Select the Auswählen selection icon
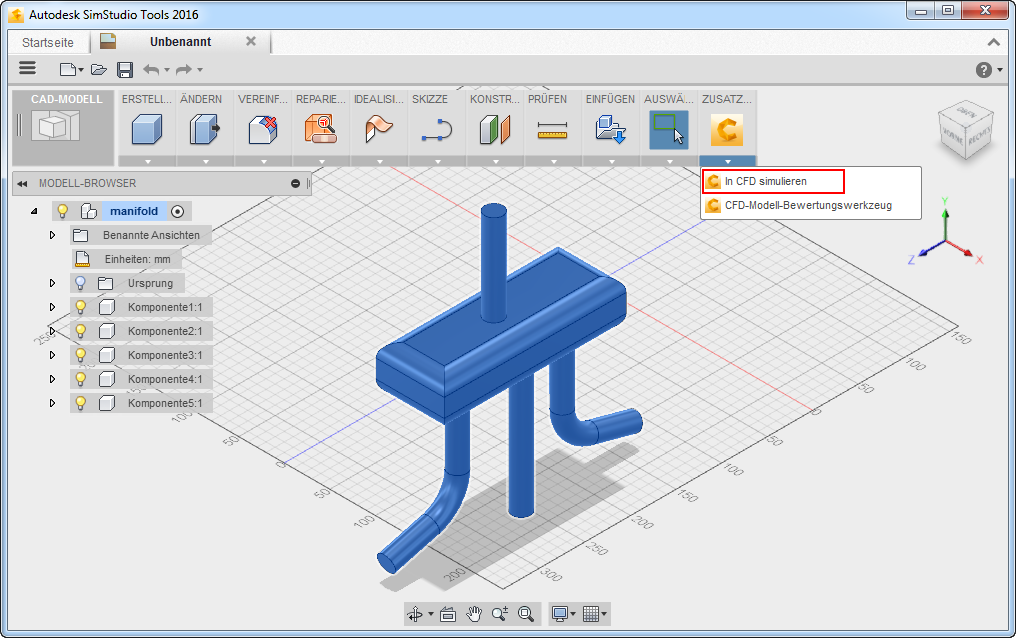This screenshot has width=1016, height=638. (669, 129)
